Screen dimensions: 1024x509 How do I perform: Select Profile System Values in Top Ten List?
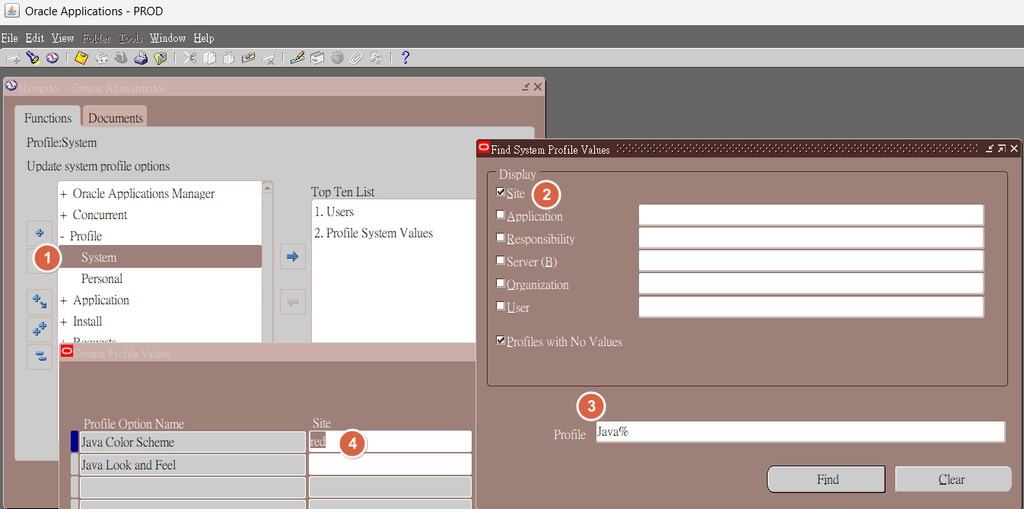(x=374, y=233)
